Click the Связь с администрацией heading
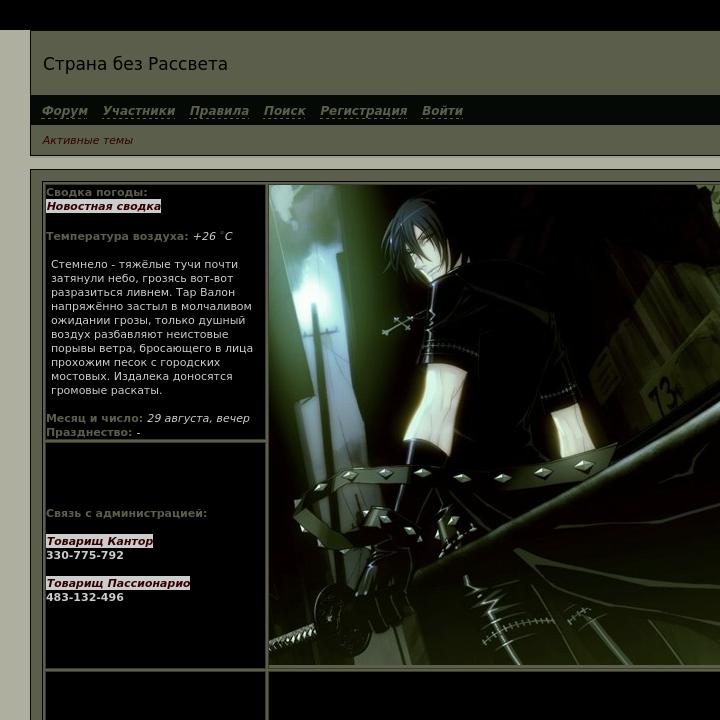Screen dimensions: 720x720 coord(126,513)
